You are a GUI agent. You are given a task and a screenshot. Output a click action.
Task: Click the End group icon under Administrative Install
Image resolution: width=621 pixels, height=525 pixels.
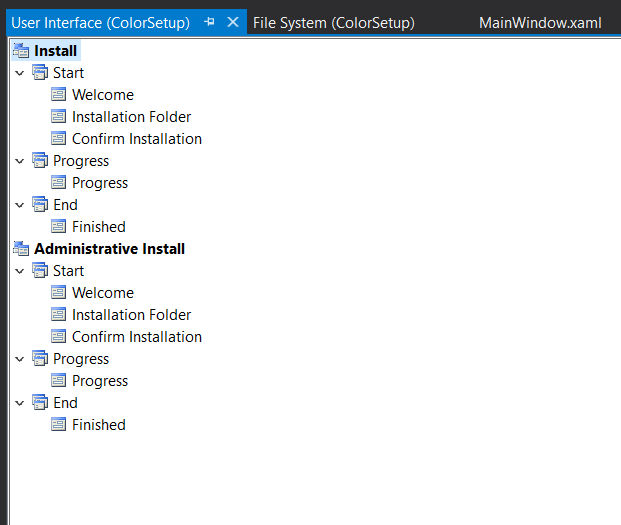(40, 402)
